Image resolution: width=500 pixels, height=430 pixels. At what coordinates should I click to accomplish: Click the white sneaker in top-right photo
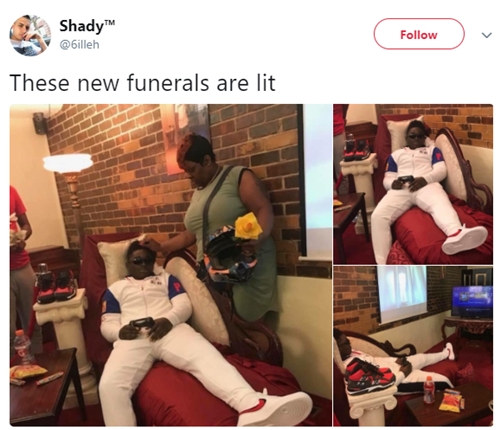(x=465, y=239)
